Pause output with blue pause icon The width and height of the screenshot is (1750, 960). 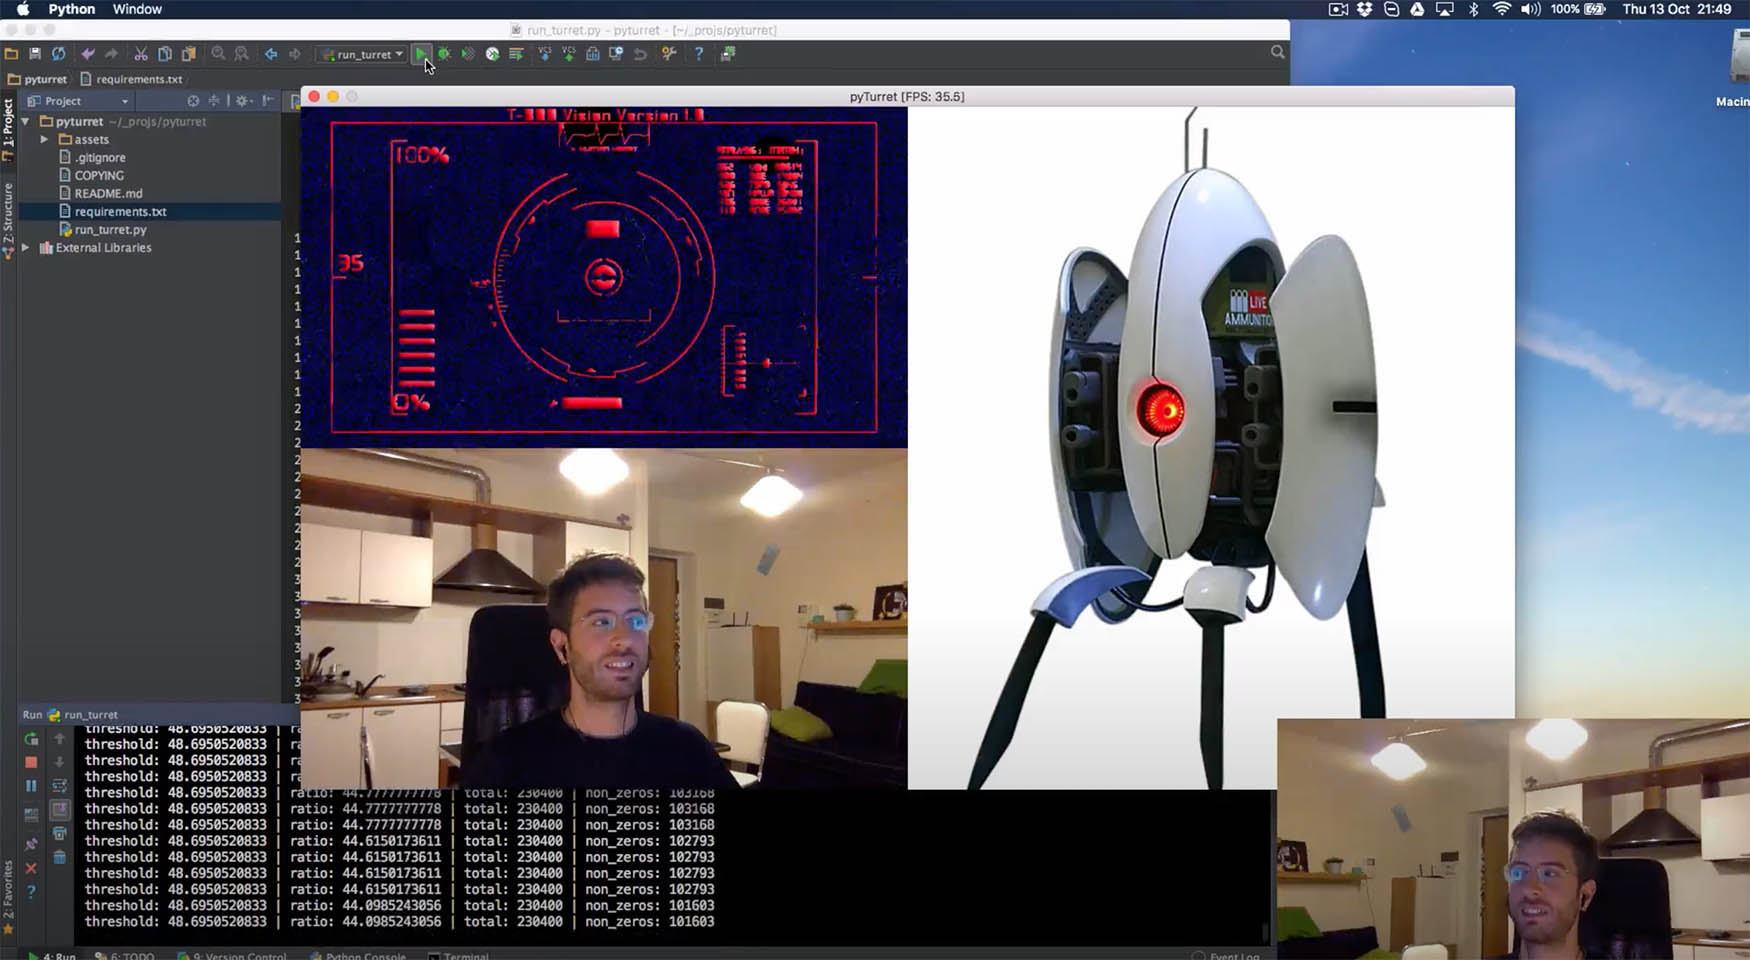[x=31, y=786]
